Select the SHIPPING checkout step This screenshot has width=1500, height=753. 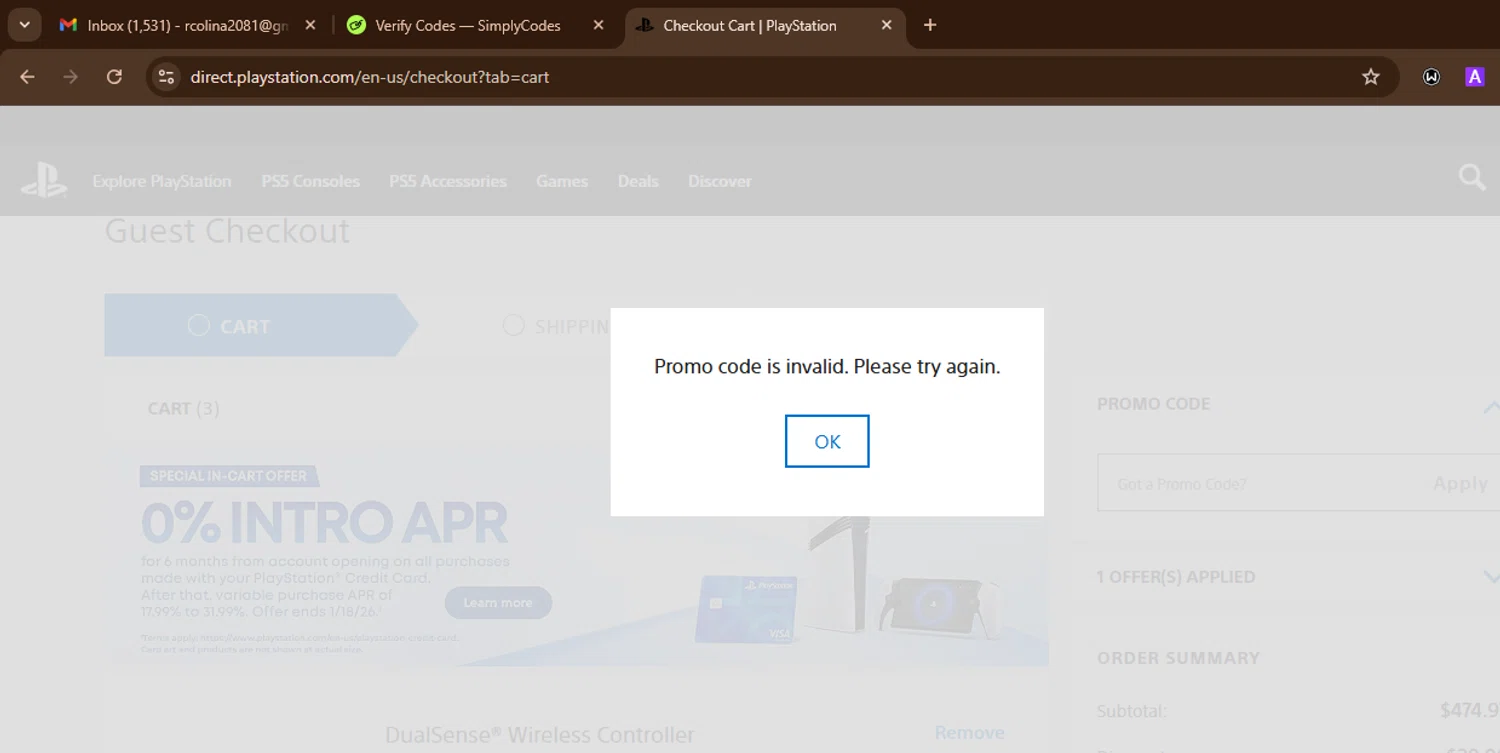556,326
